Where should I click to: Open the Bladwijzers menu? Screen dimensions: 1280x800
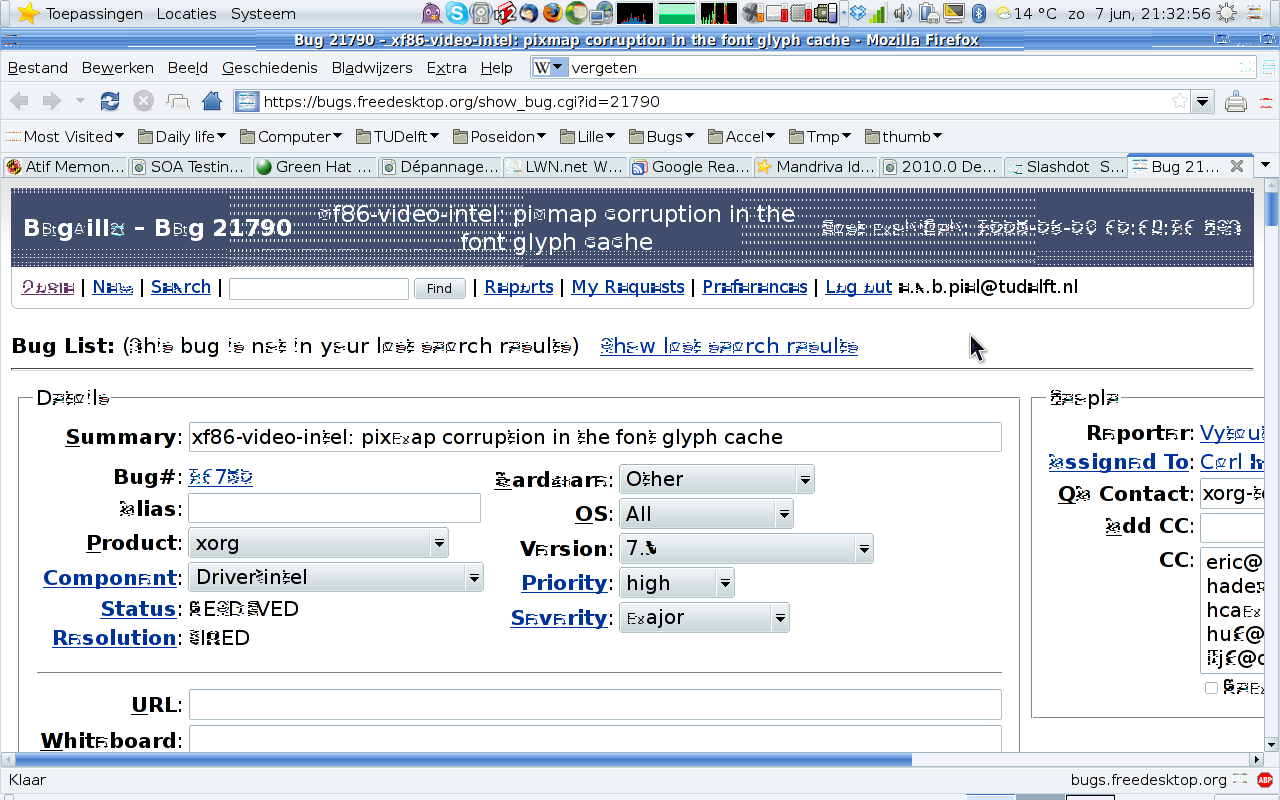pos(371,68)
